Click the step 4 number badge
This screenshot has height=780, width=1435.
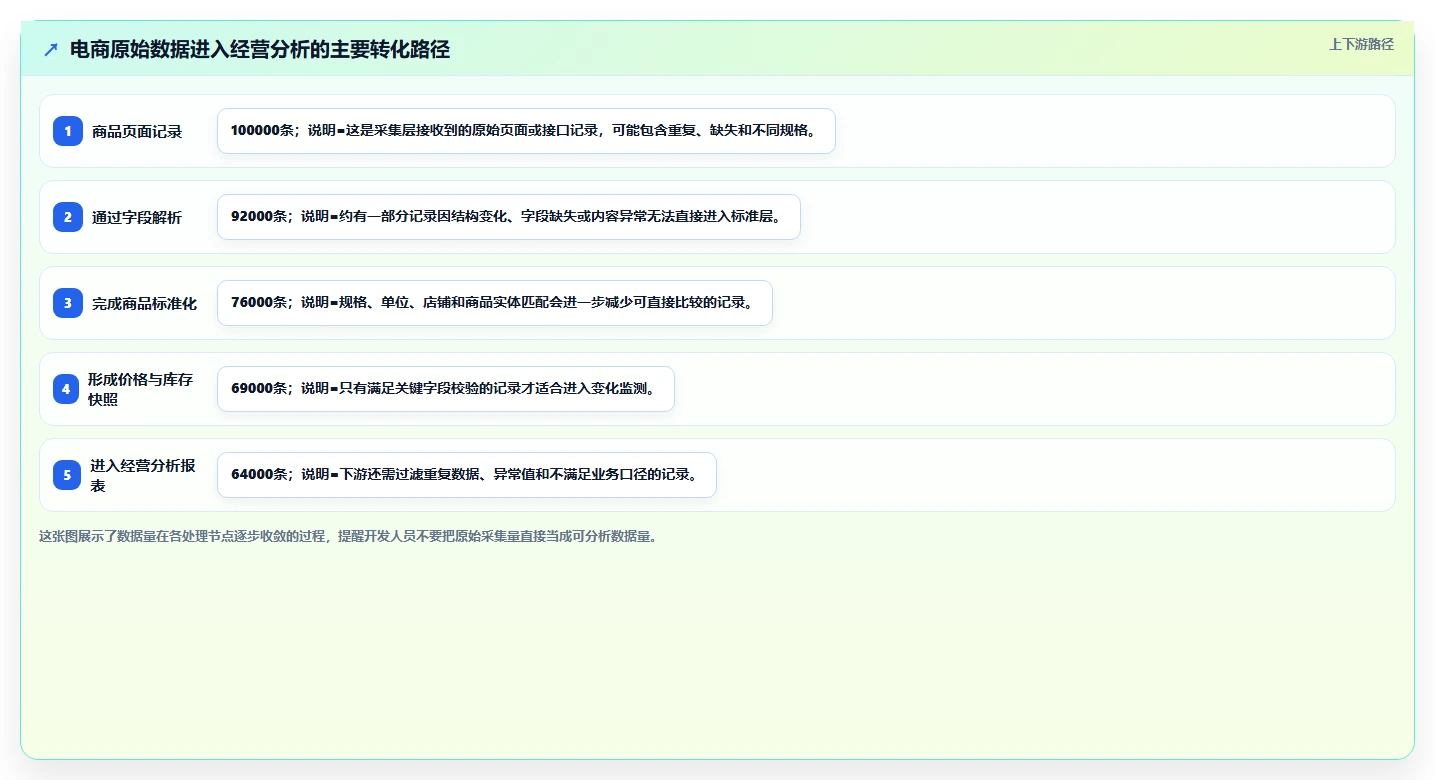click(x=66, y=389)
